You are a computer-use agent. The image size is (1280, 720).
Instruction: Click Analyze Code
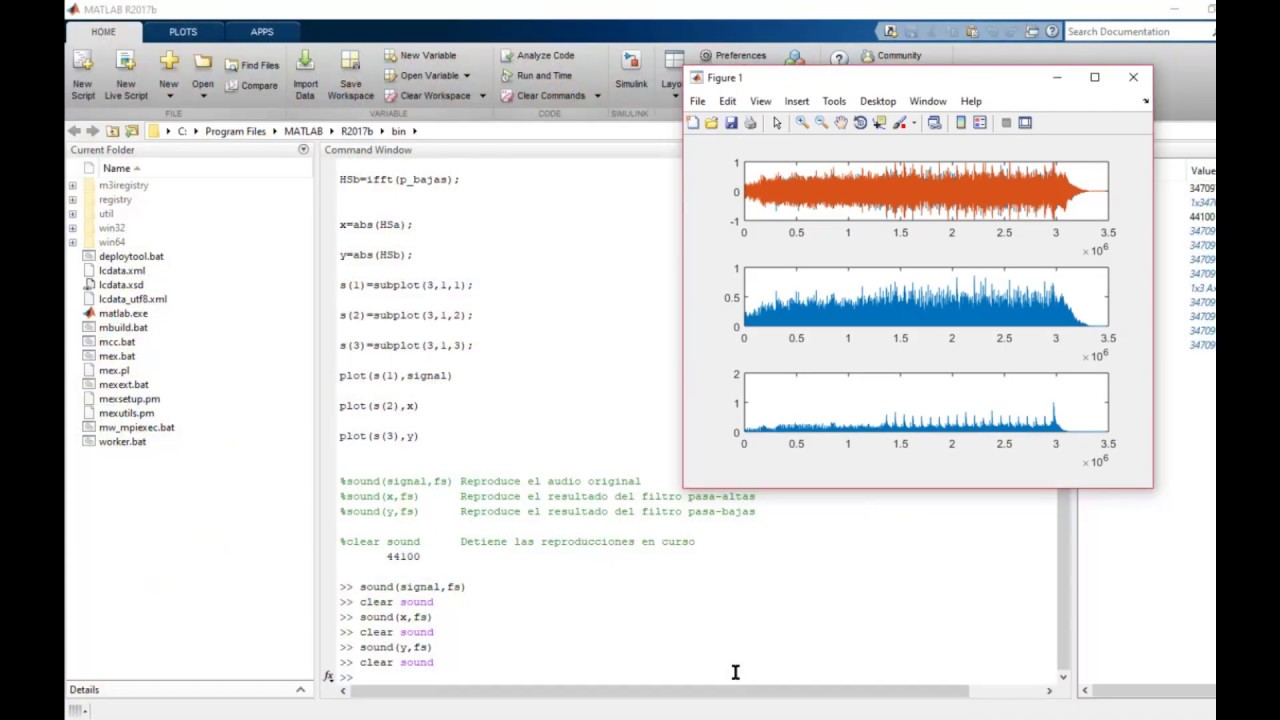click(537, 56)
